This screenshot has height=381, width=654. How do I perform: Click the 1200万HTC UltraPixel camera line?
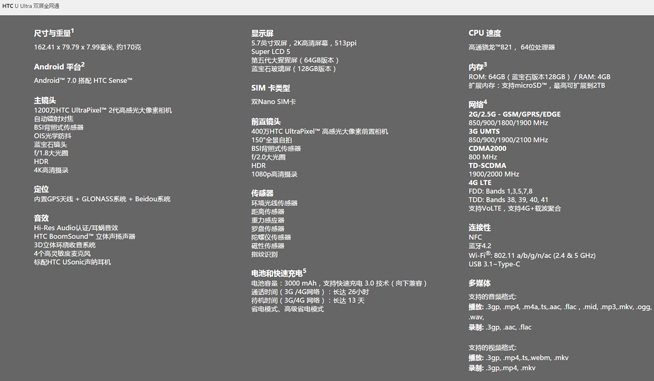[x=103, y=110]
